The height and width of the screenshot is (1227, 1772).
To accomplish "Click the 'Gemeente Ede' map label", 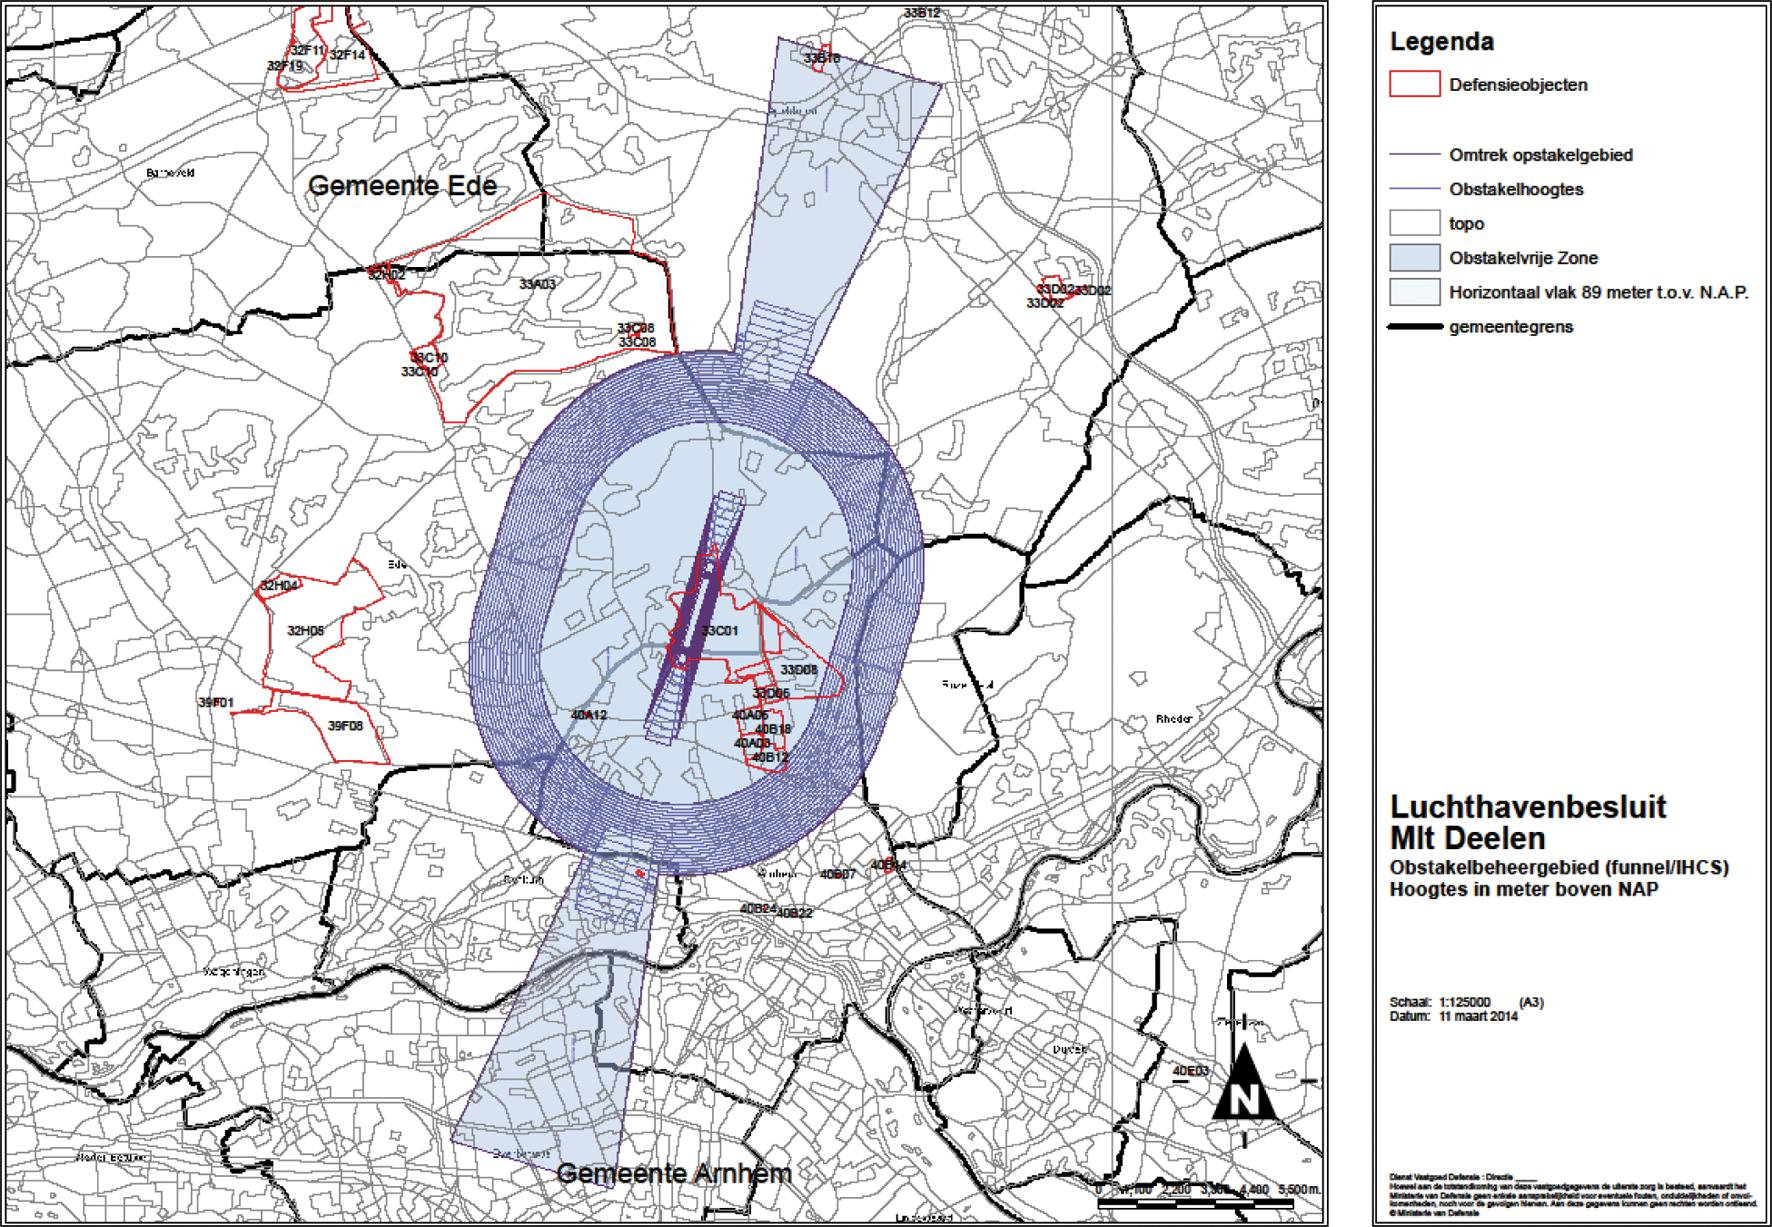I will pos(402,185).
